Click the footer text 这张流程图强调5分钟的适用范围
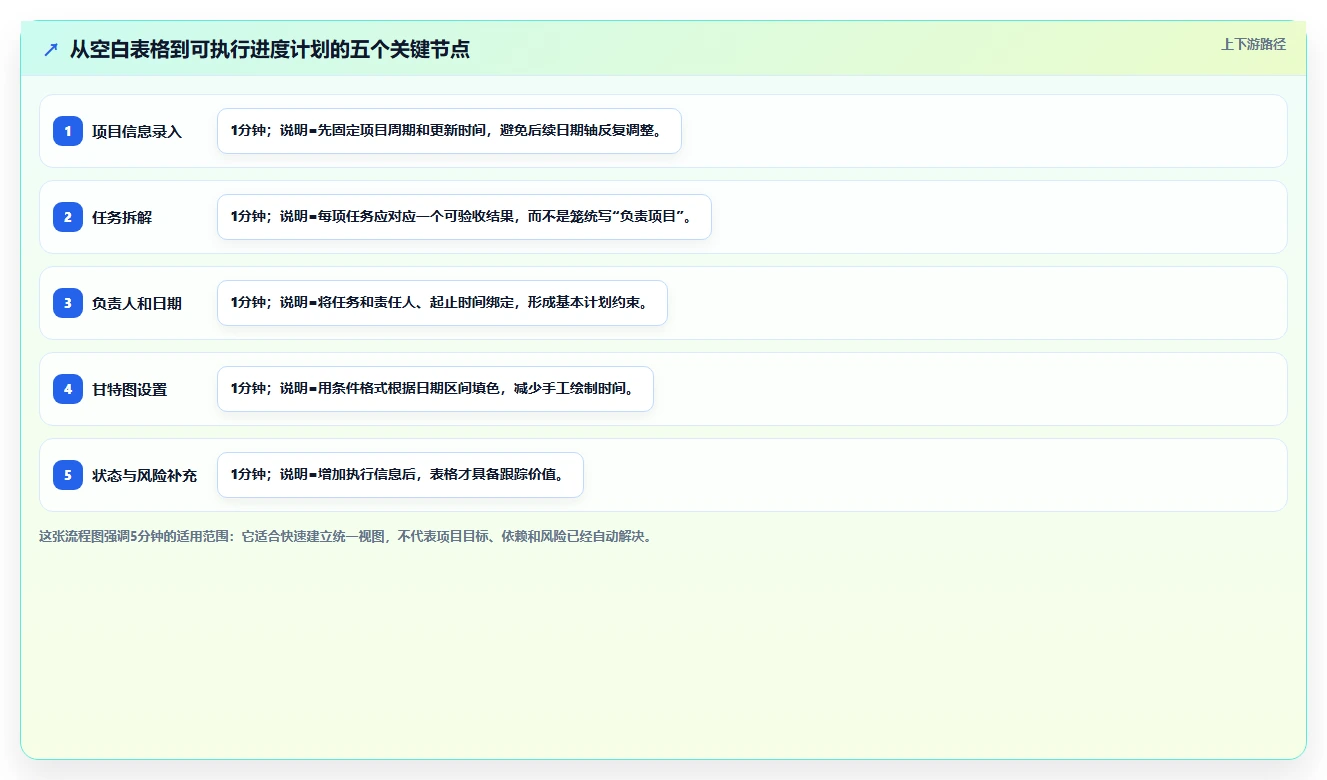Viewport: 1327px width, 780px height. (x=346, y=536)
